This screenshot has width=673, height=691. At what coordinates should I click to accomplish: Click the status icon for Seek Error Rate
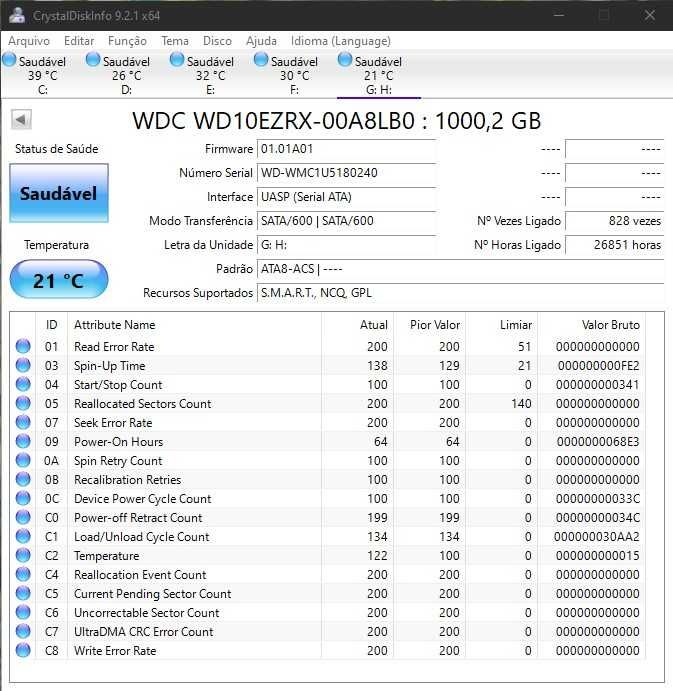[x=23, y=422]
